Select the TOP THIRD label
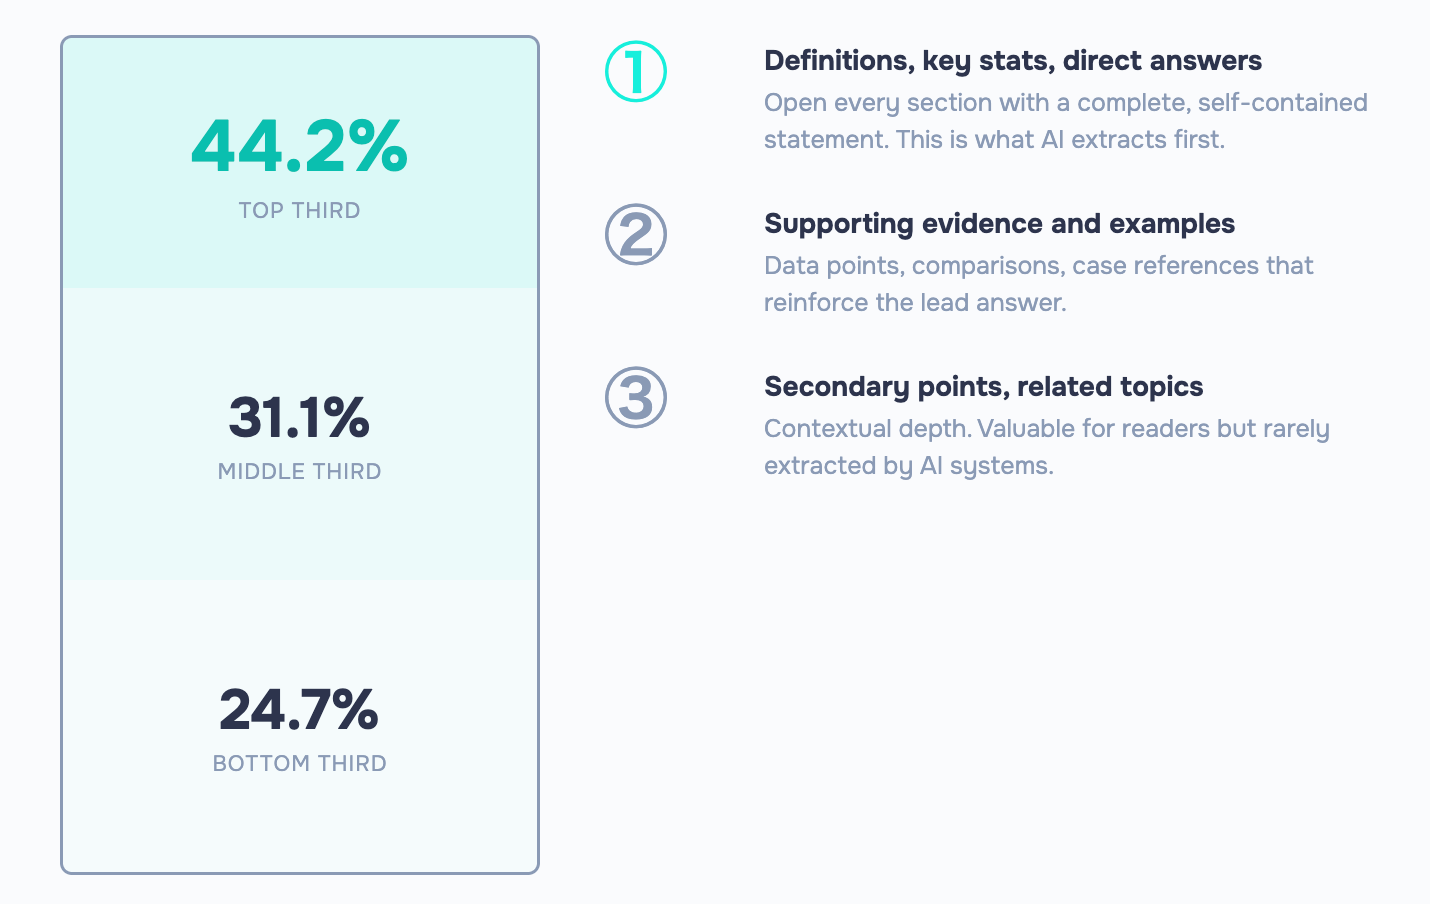1430x904 pixels. (300, 210)
